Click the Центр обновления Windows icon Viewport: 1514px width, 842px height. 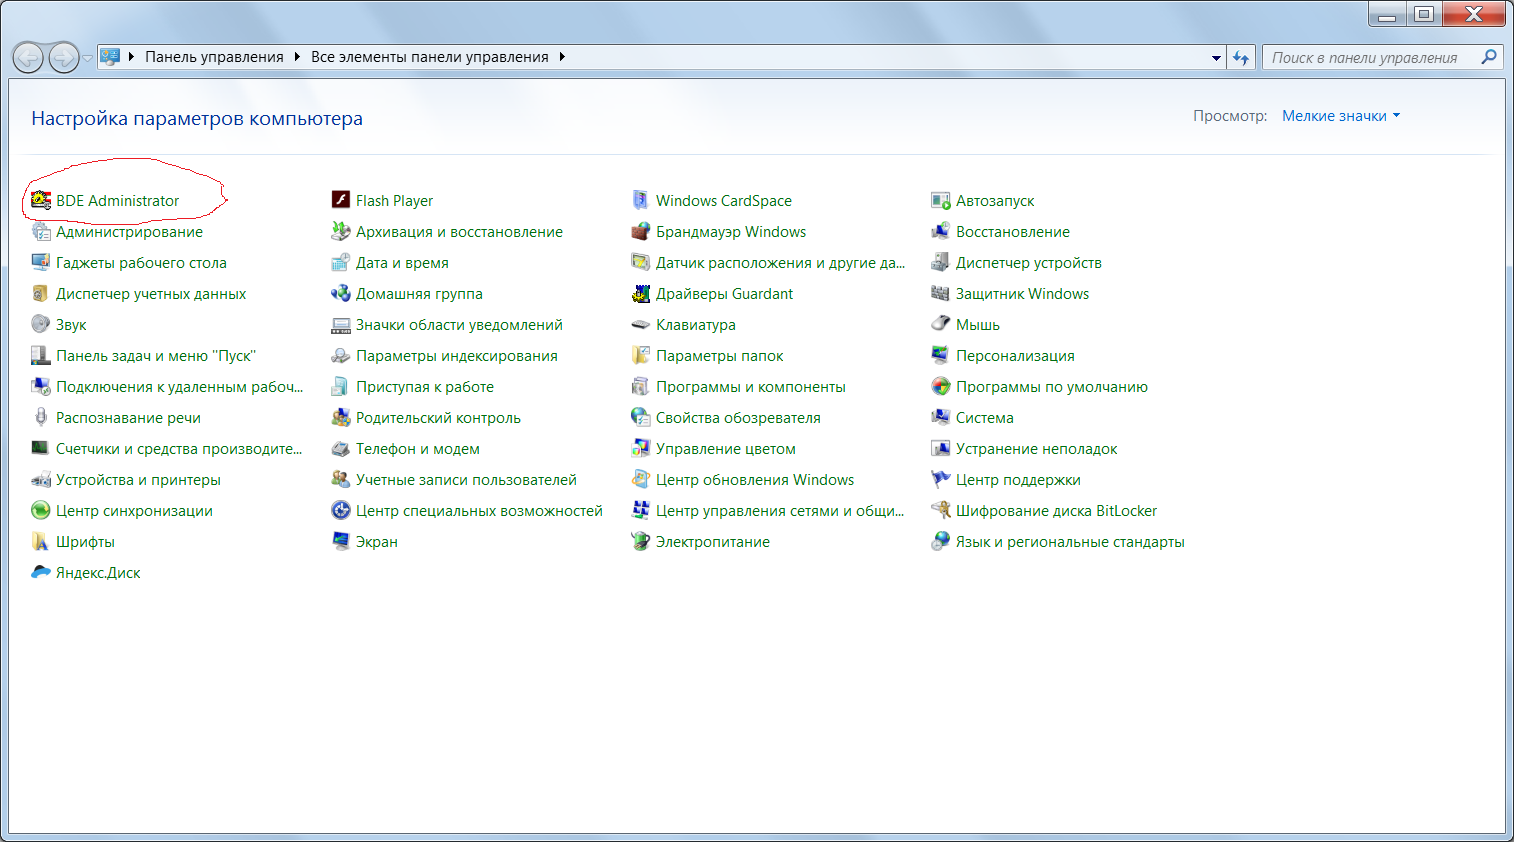[641, 480]
